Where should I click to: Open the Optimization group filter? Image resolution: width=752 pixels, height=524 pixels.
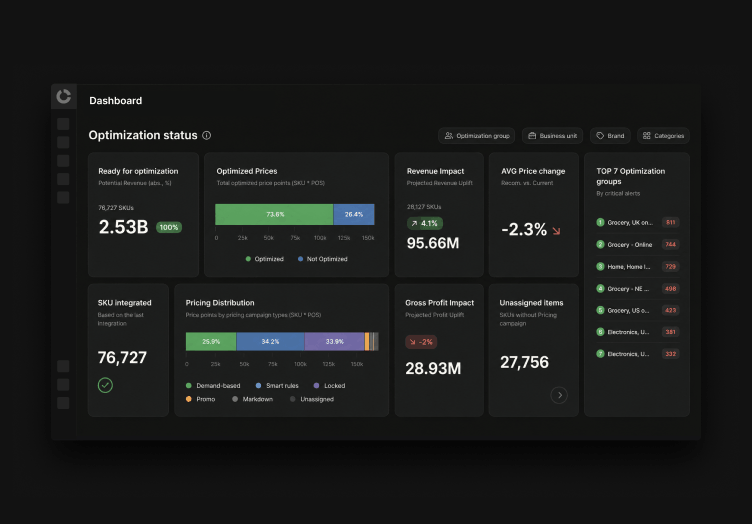click(x=477, y=136)
